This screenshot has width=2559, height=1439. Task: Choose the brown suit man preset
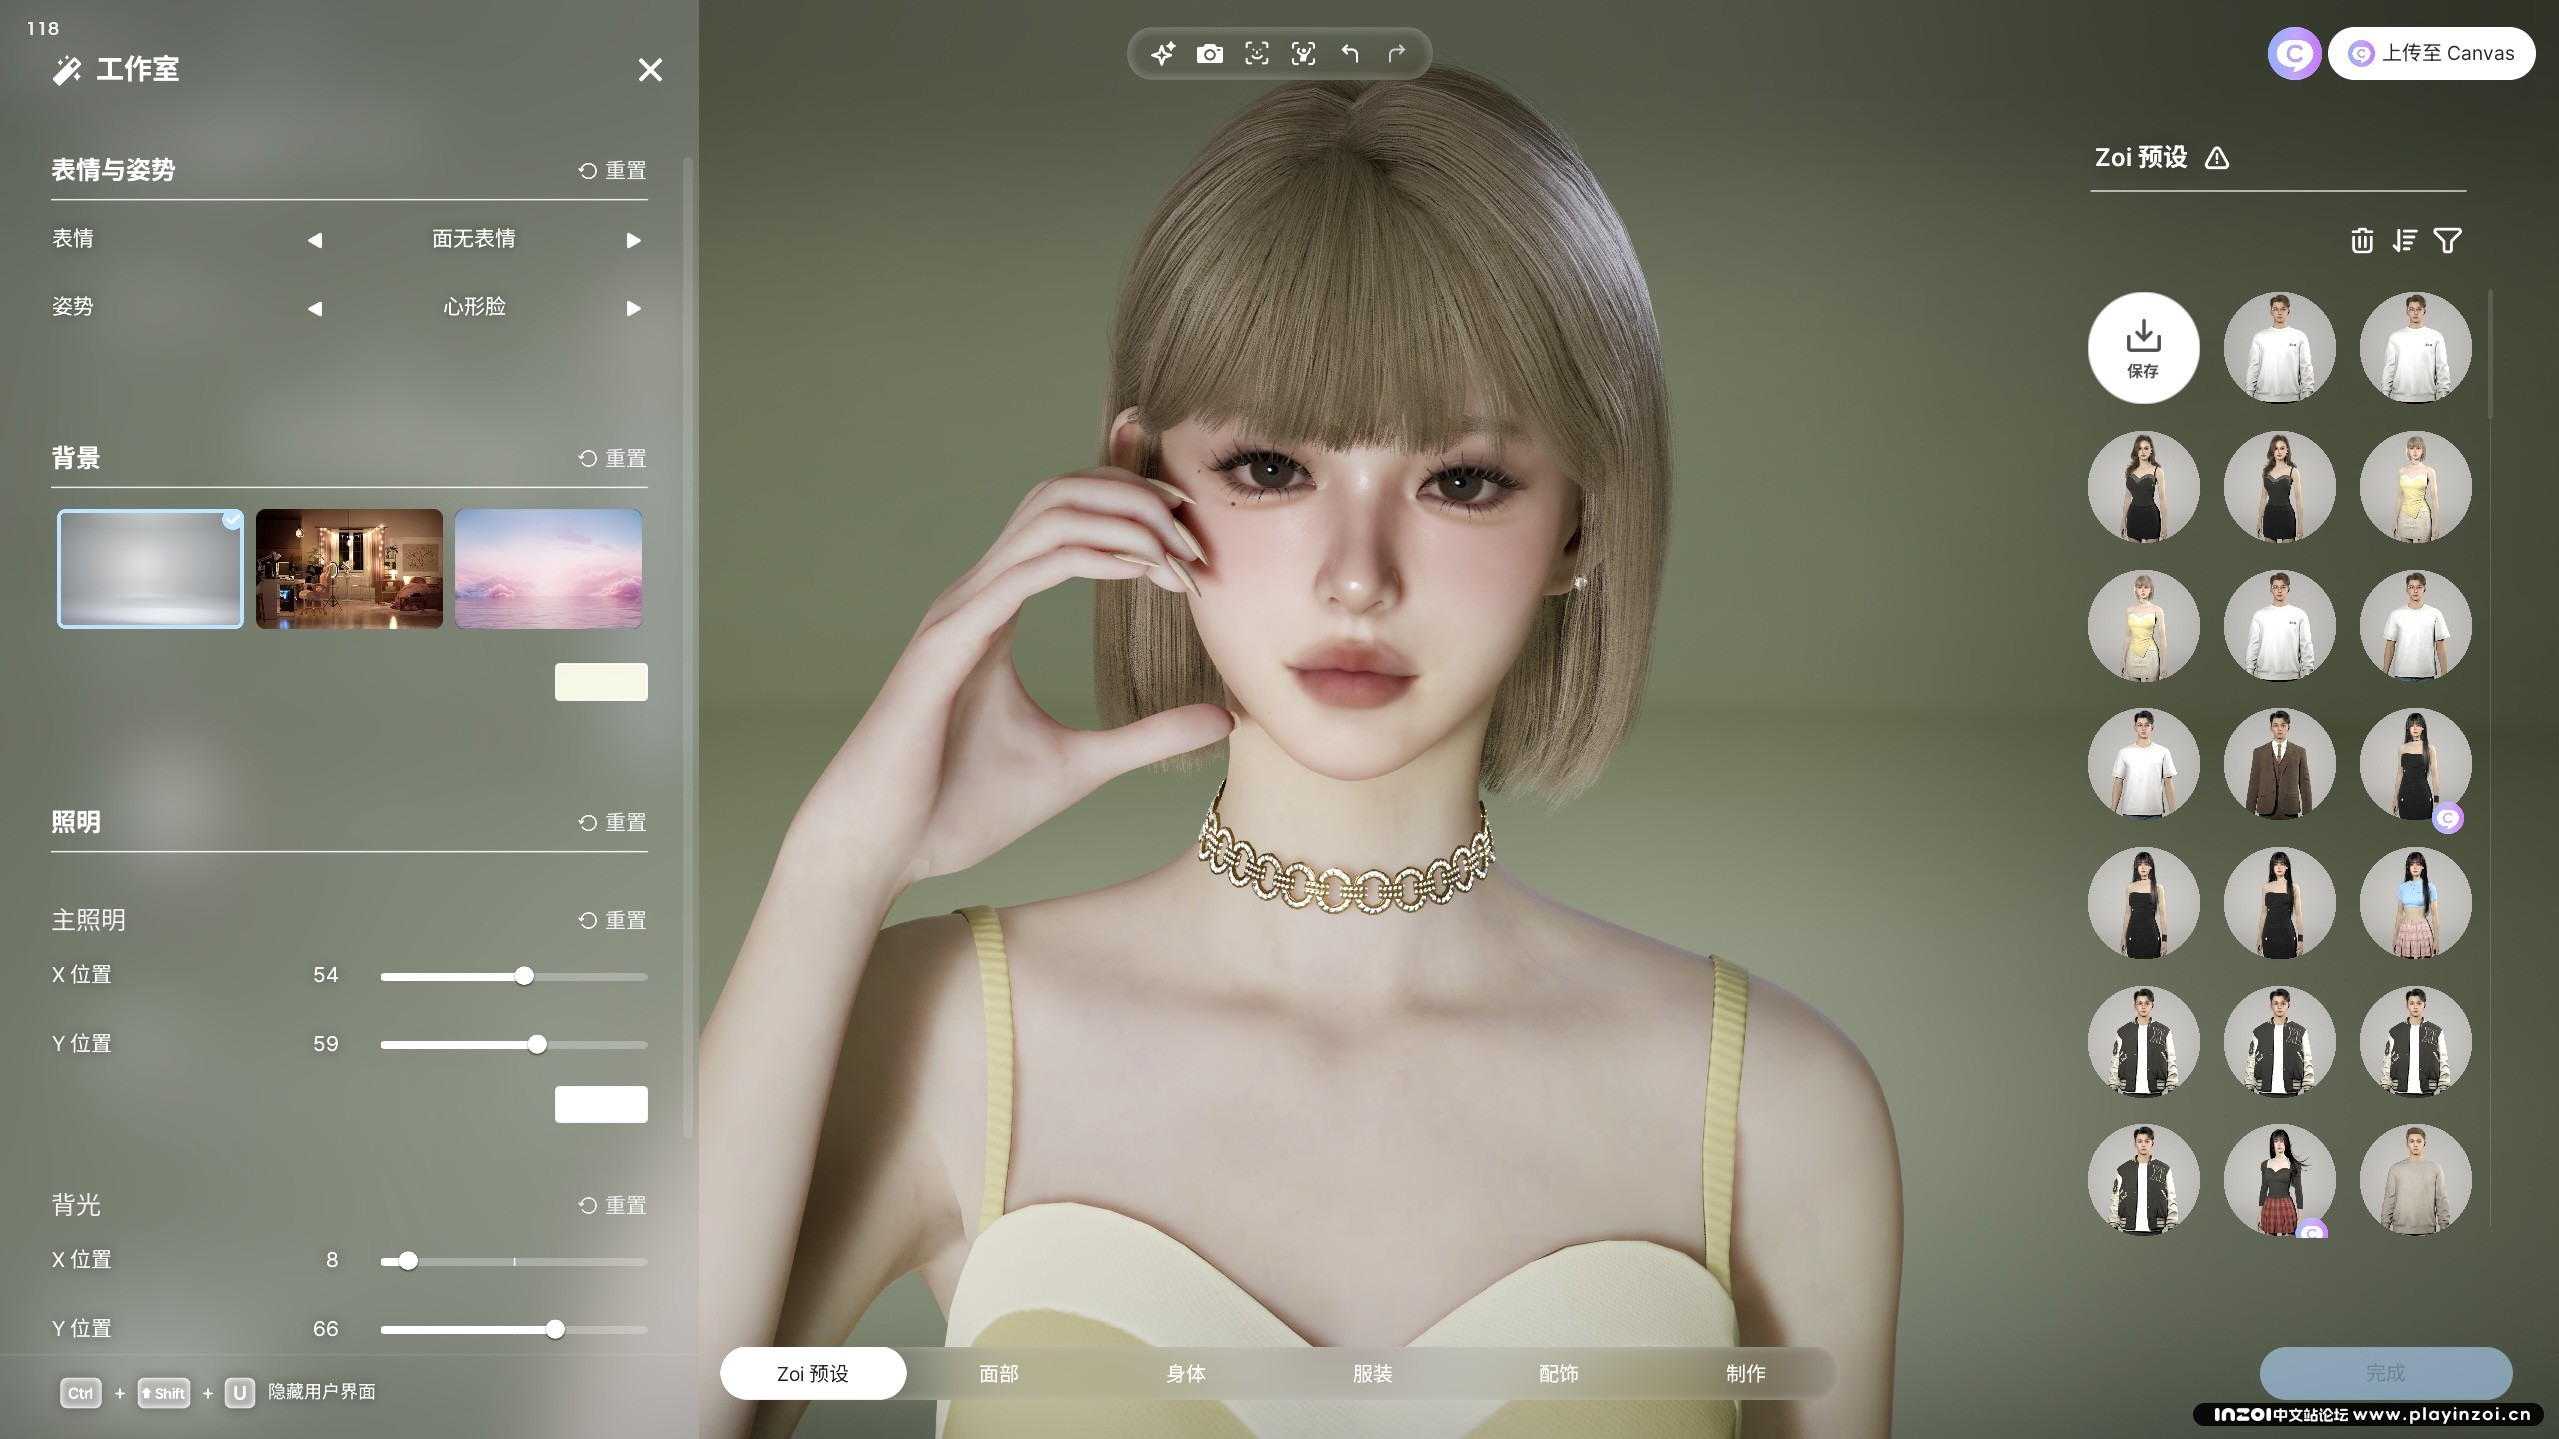[x=2279, y=764]
